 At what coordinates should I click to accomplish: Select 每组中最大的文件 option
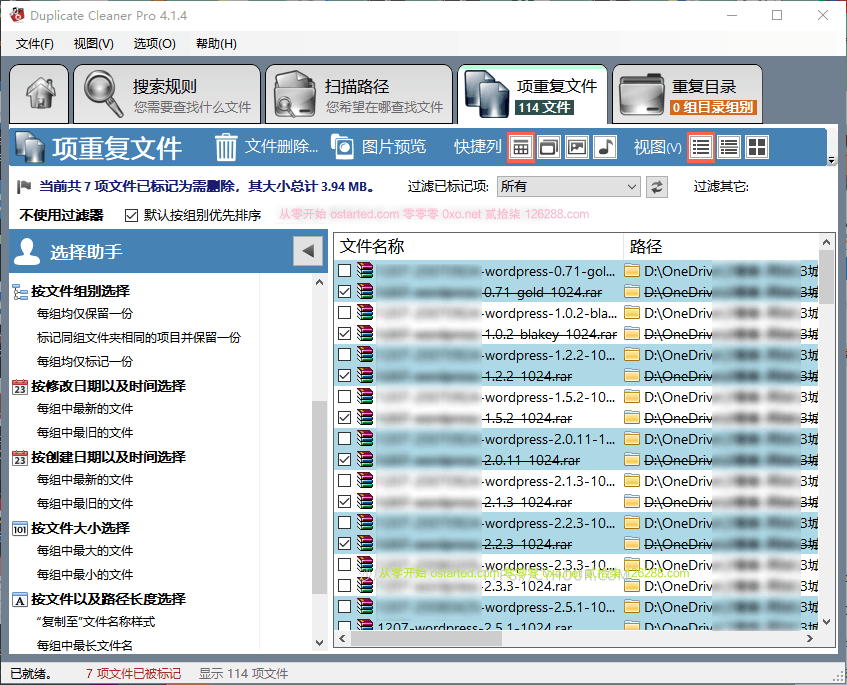point(85,551)
